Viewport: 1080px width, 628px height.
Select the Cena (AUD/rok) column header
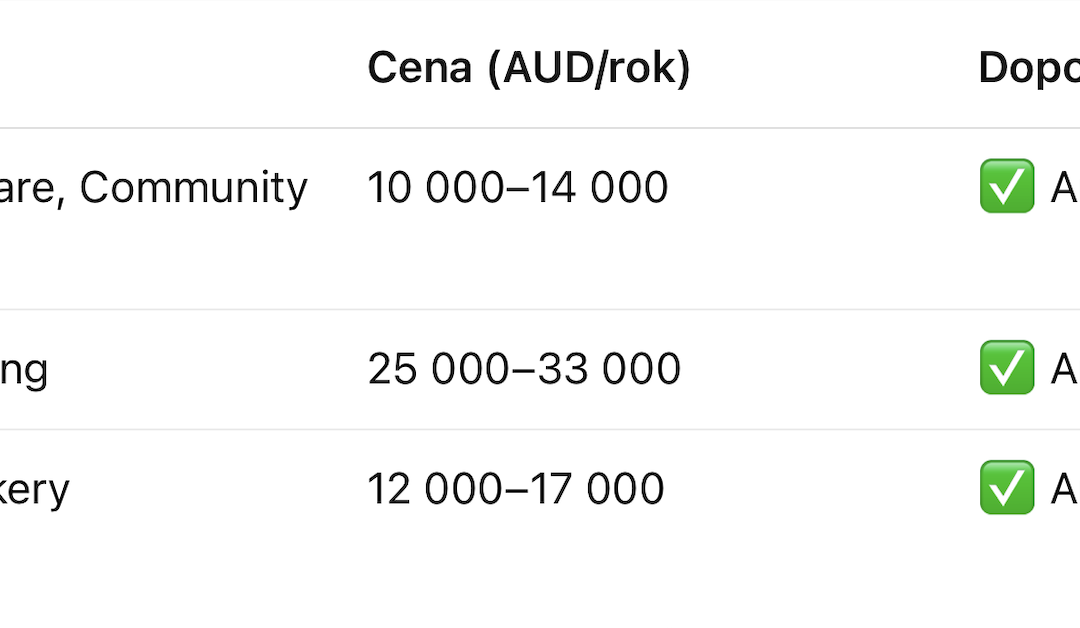529,68
